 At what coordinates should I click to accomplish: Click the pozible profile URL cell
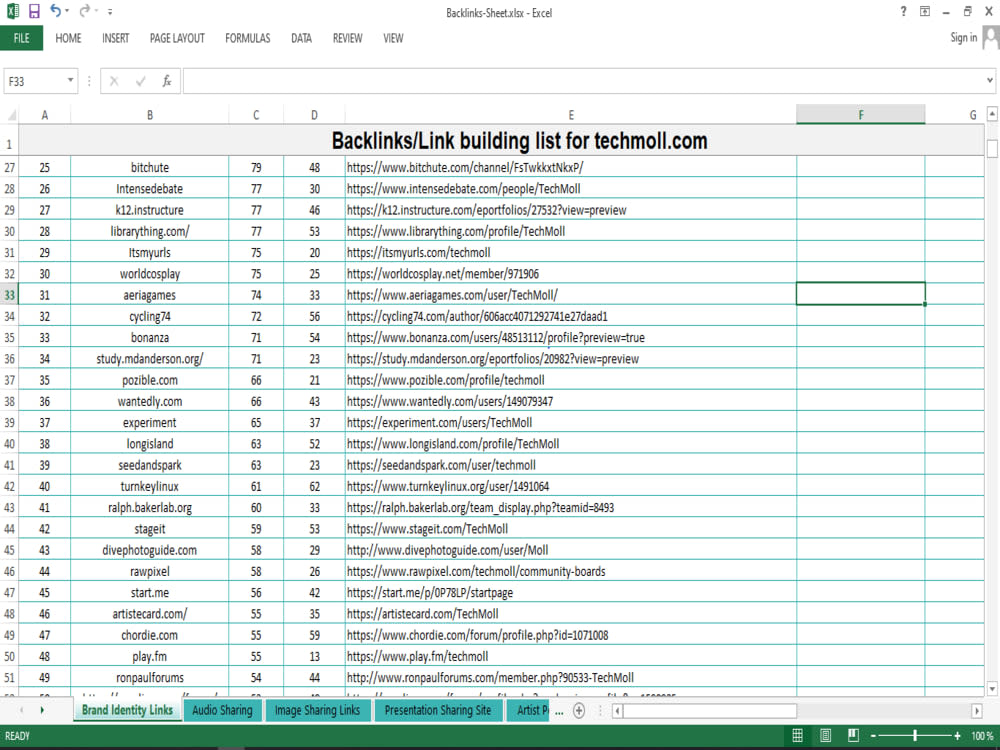571,380
